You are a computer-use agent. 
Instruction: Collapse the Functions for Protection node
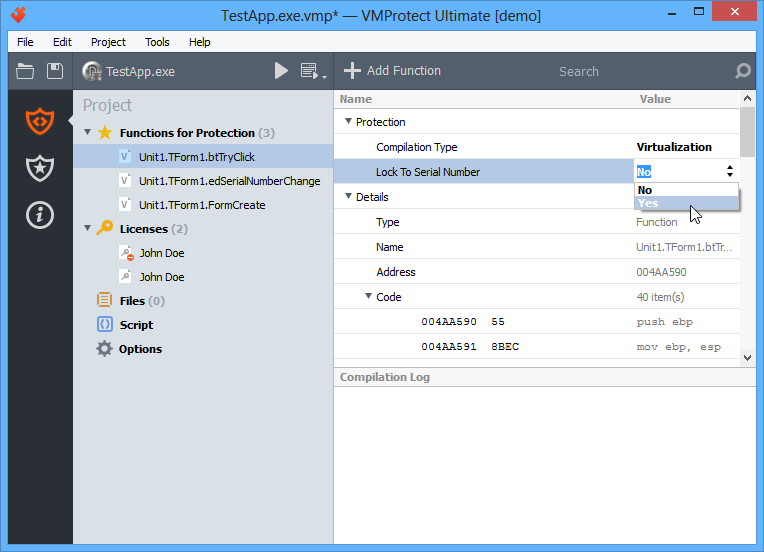point(88,132)
